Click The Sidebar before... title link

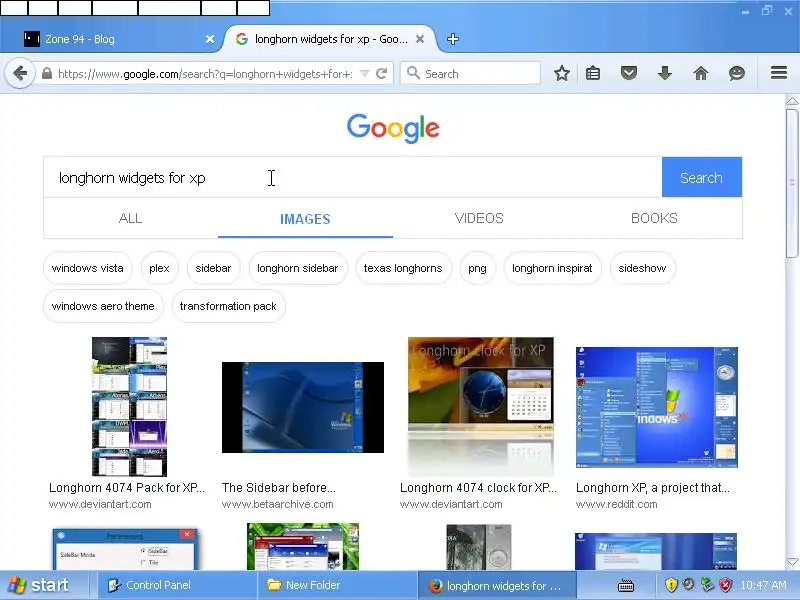(x=279, y=488)
